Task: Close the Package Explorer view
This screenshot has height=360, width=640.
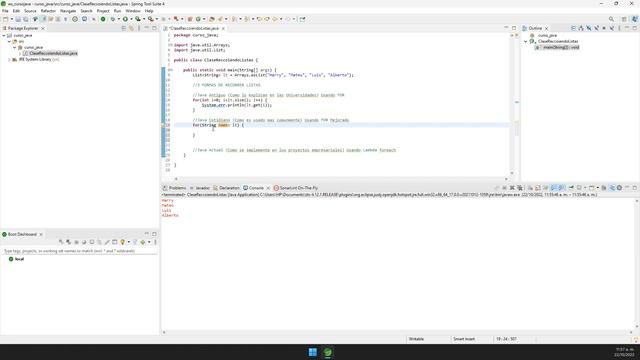Action: tap(43, 28)
